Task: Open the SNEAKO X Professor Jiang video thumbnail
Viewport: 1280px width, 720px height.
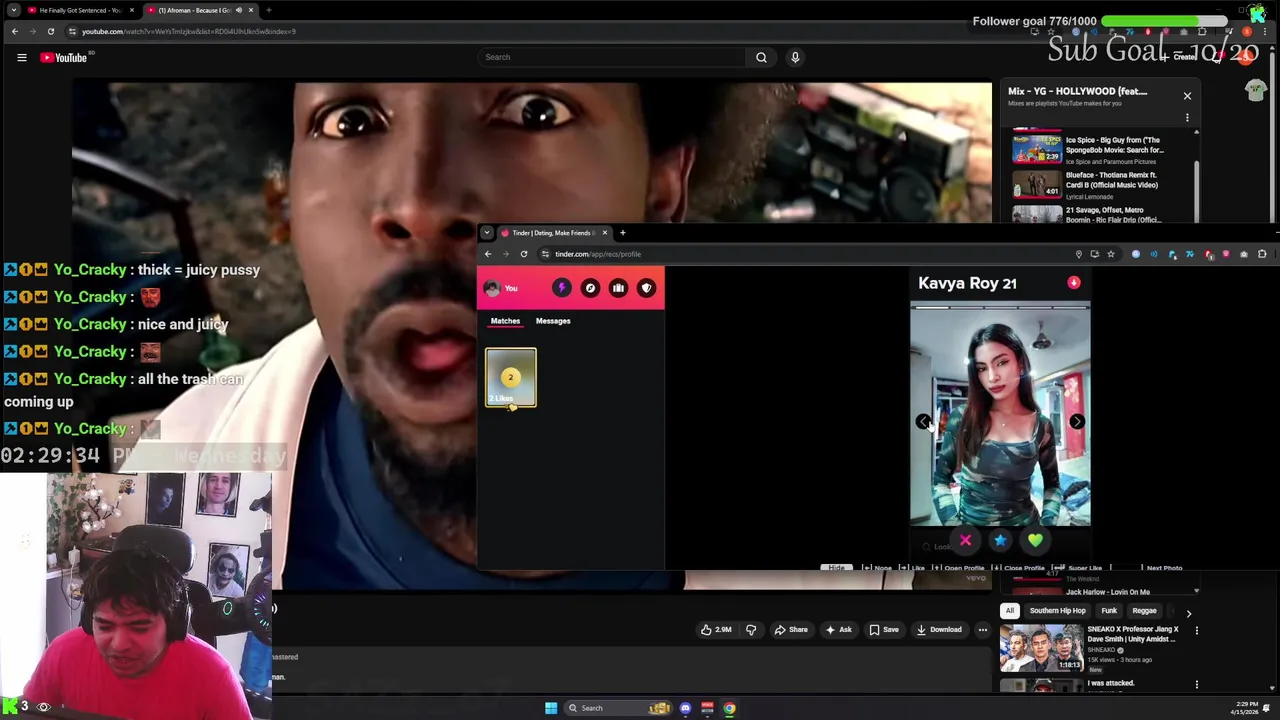Action: click(1041, 648)
